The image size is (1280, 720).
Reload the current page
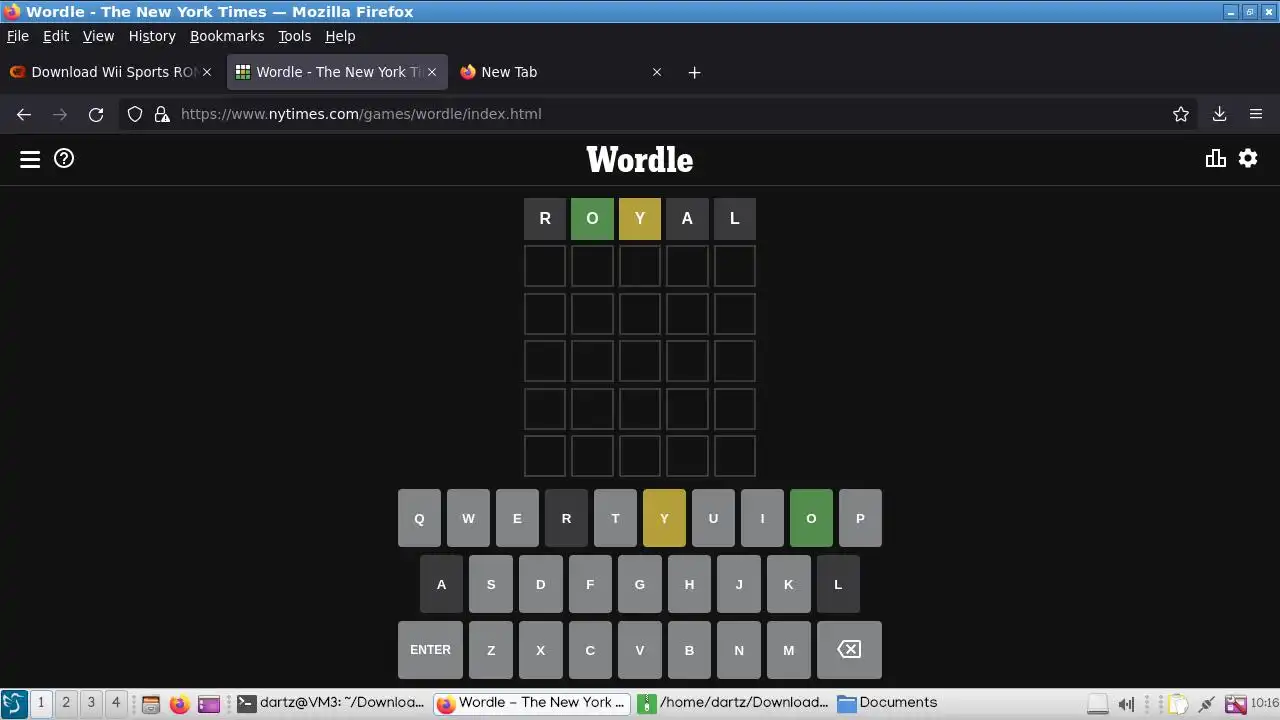(96, 114)
